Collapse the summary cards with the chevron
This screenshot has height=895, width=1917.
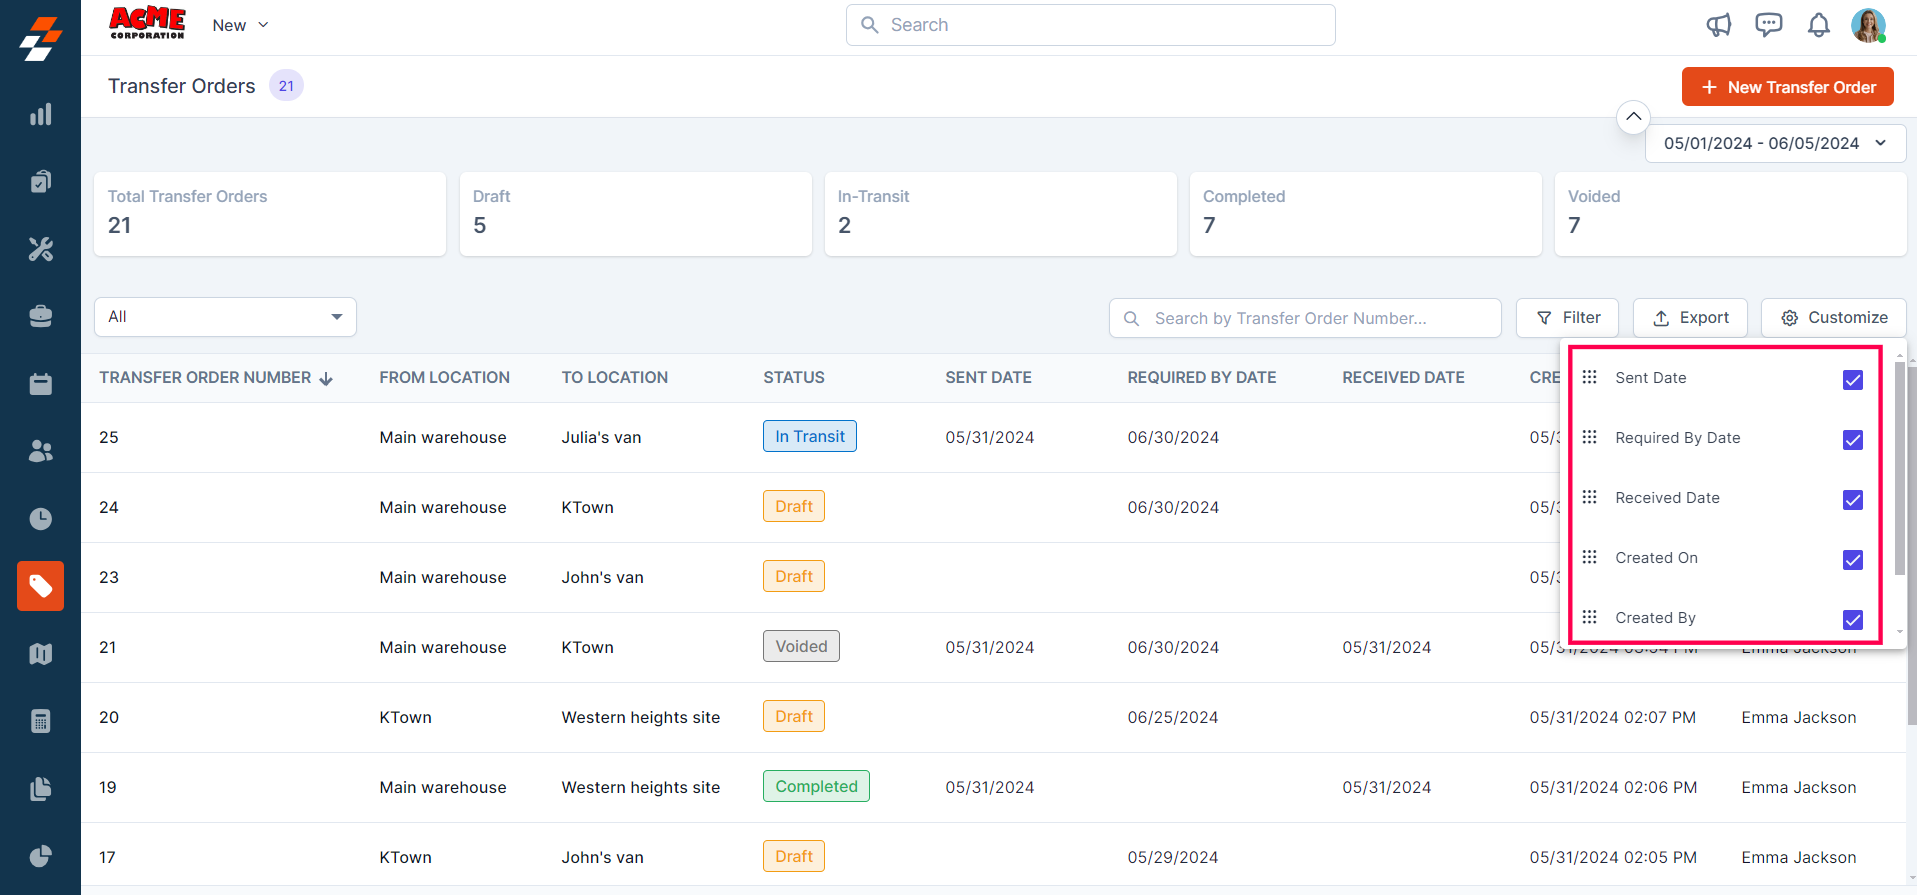click(1632, 117)
